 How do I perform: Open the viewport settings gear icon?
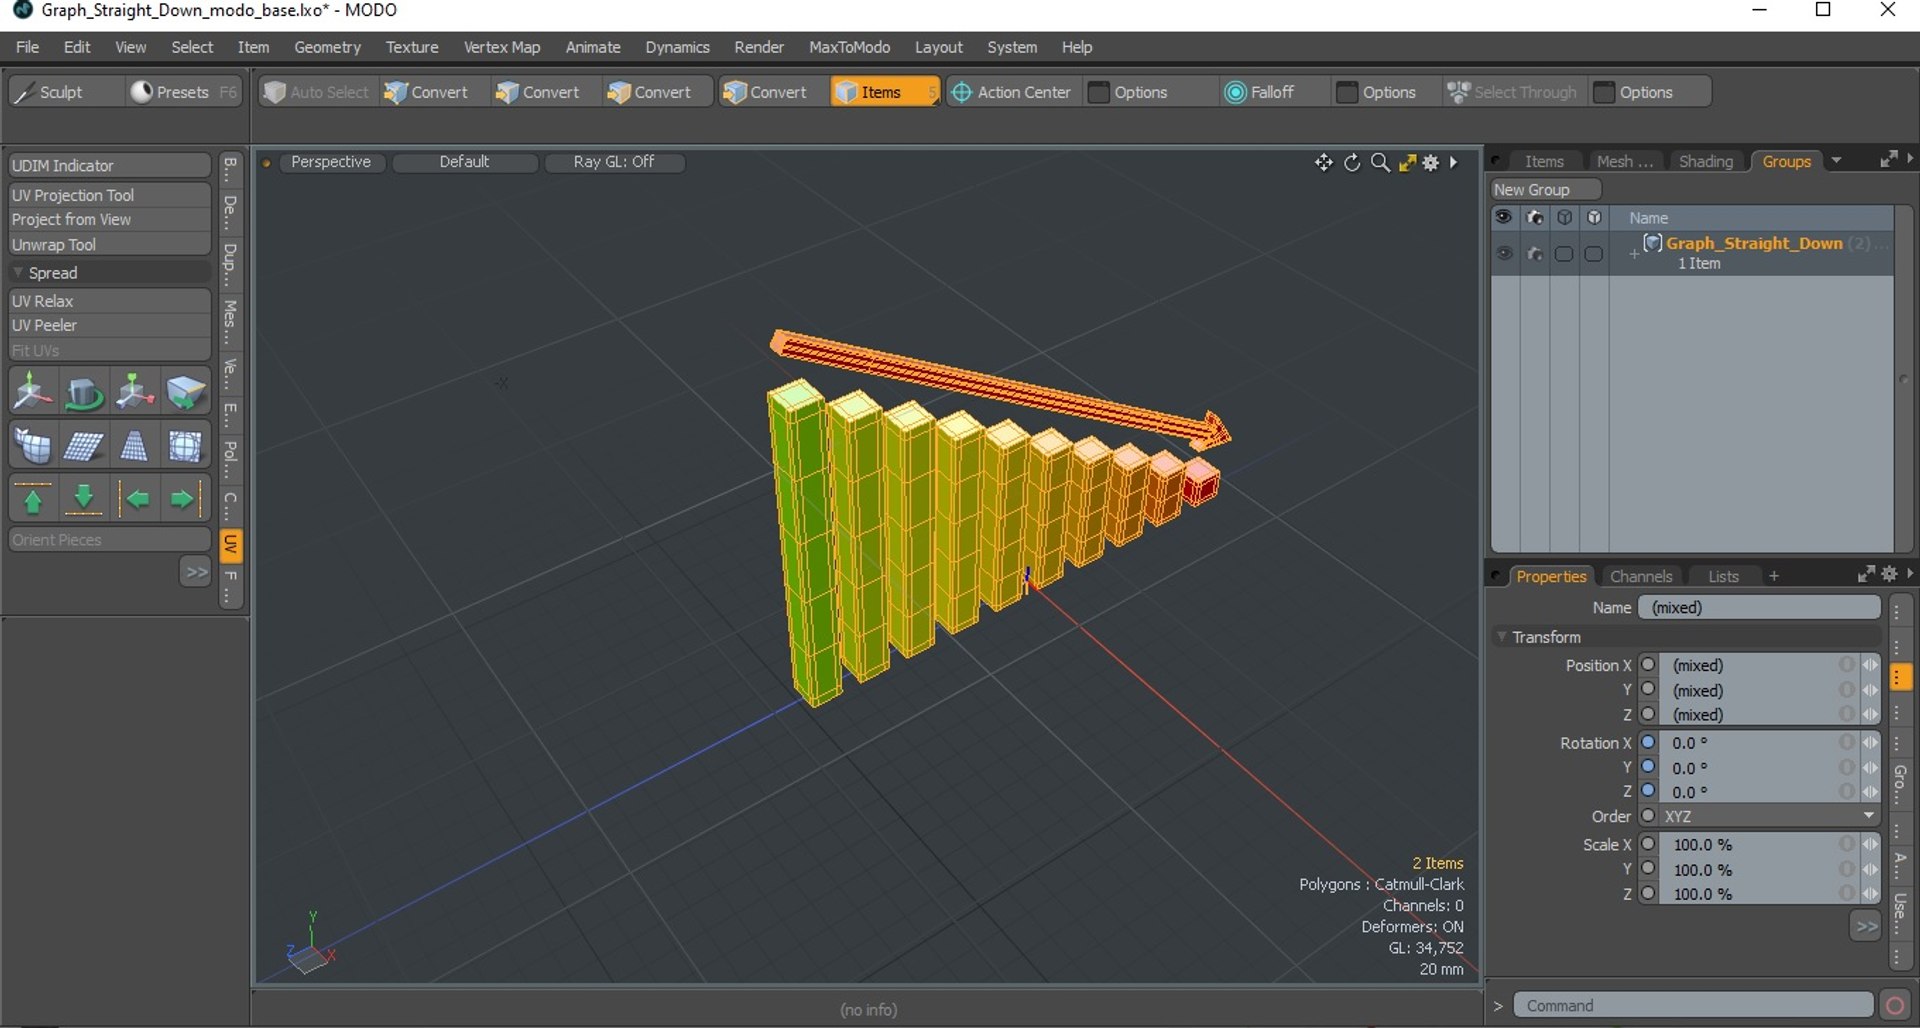tap(1431, 162)
